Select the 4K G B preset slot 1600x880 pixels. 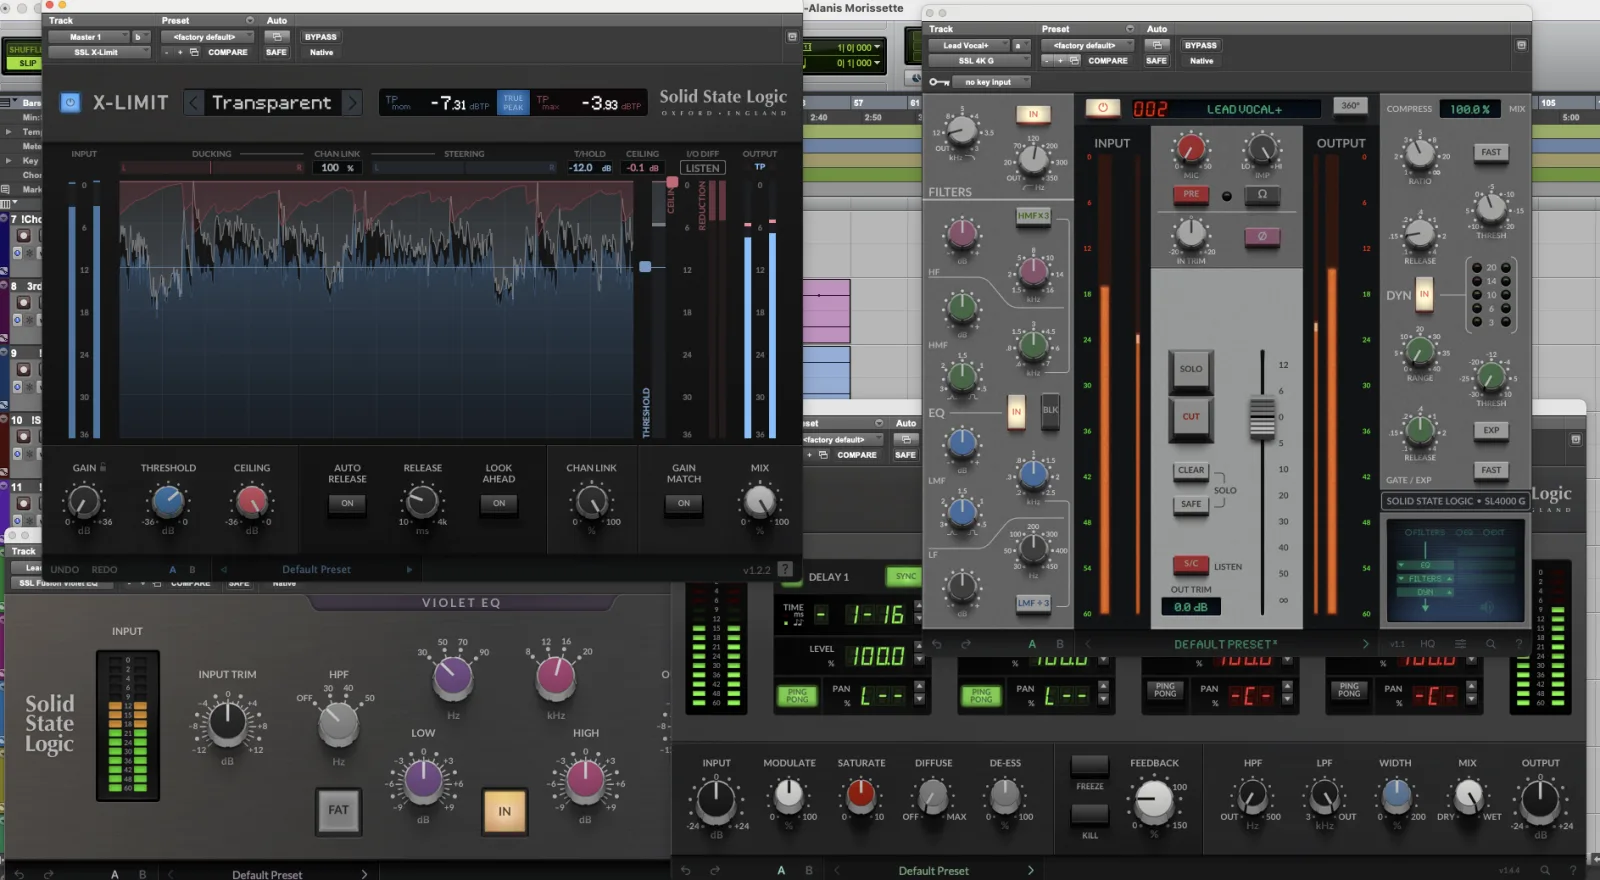(1060, 644)
